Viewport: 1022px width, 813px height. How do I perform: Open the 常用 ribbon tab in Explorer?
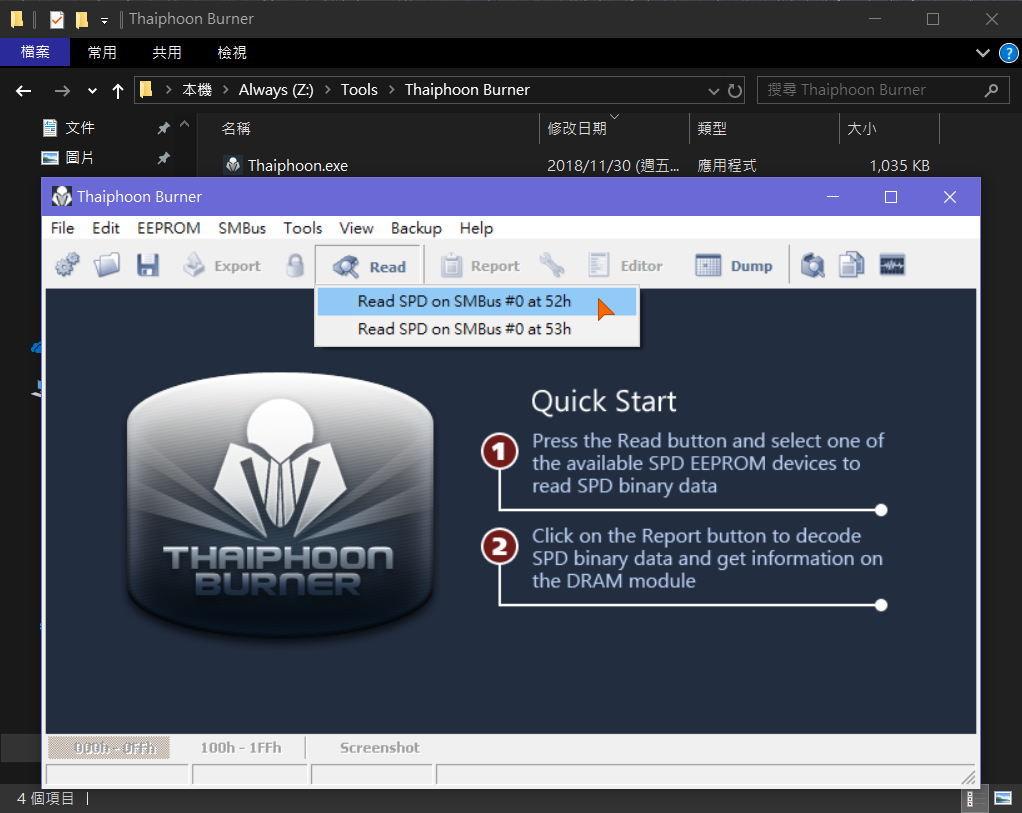click(x=102, y=52)
